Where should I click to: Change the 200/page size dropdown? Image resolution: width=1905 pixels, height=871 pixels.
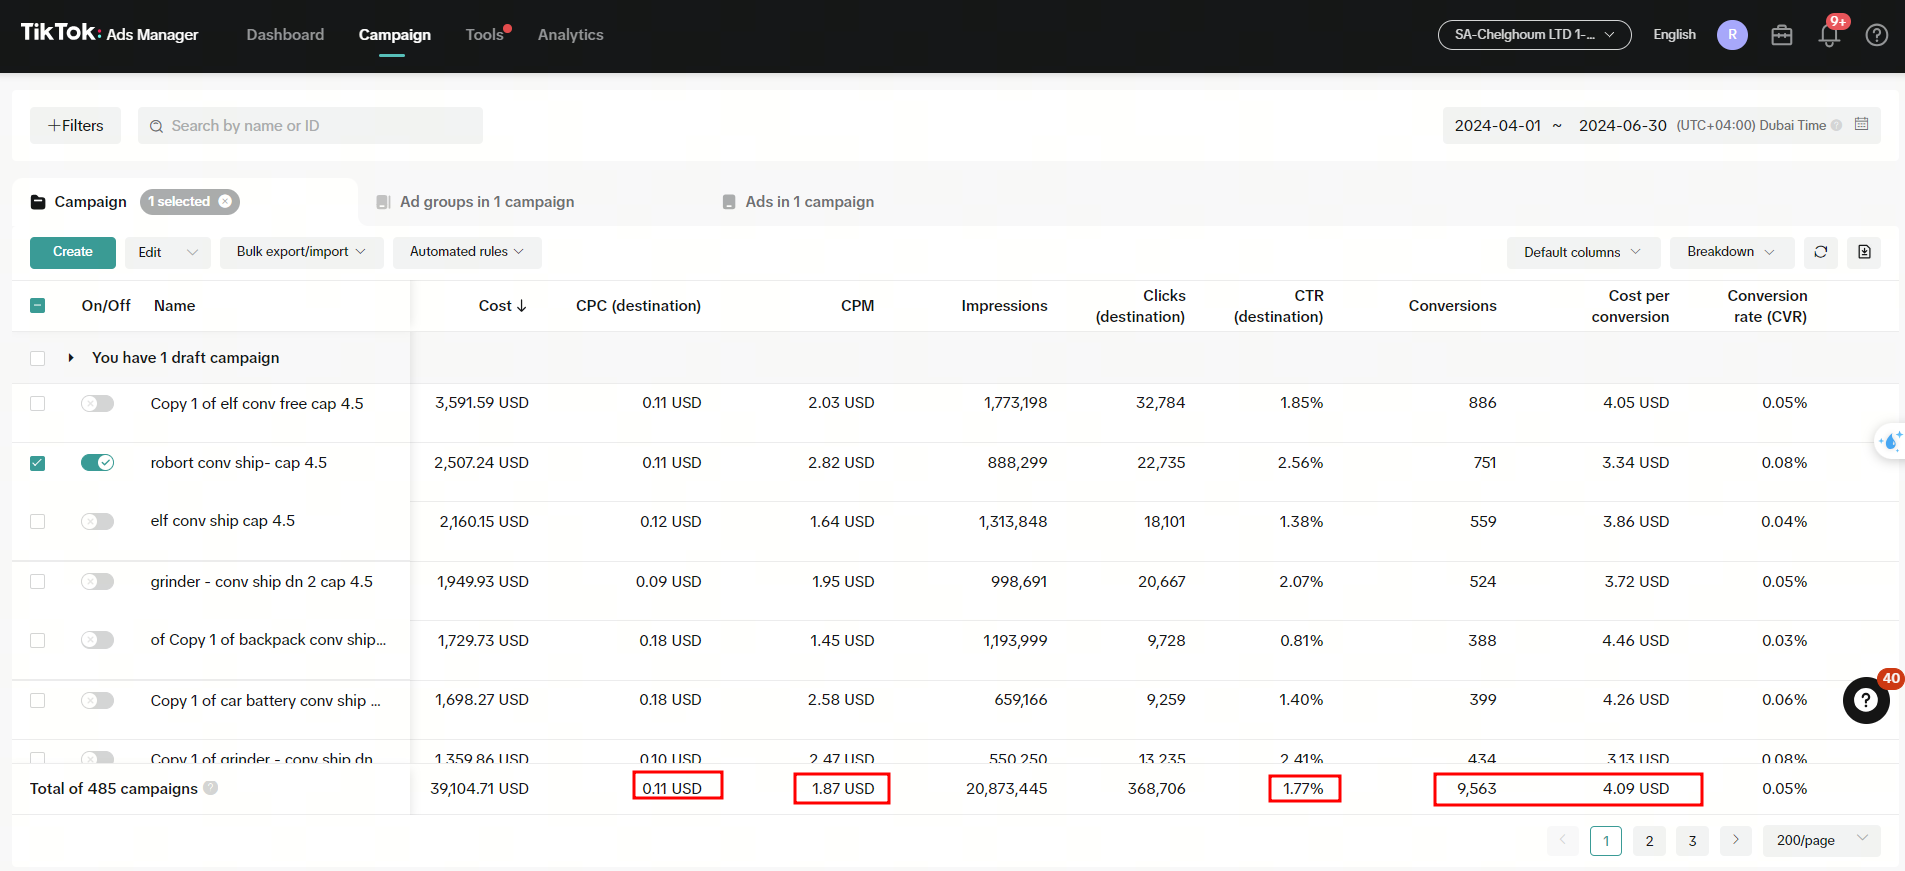[1821, 840]
